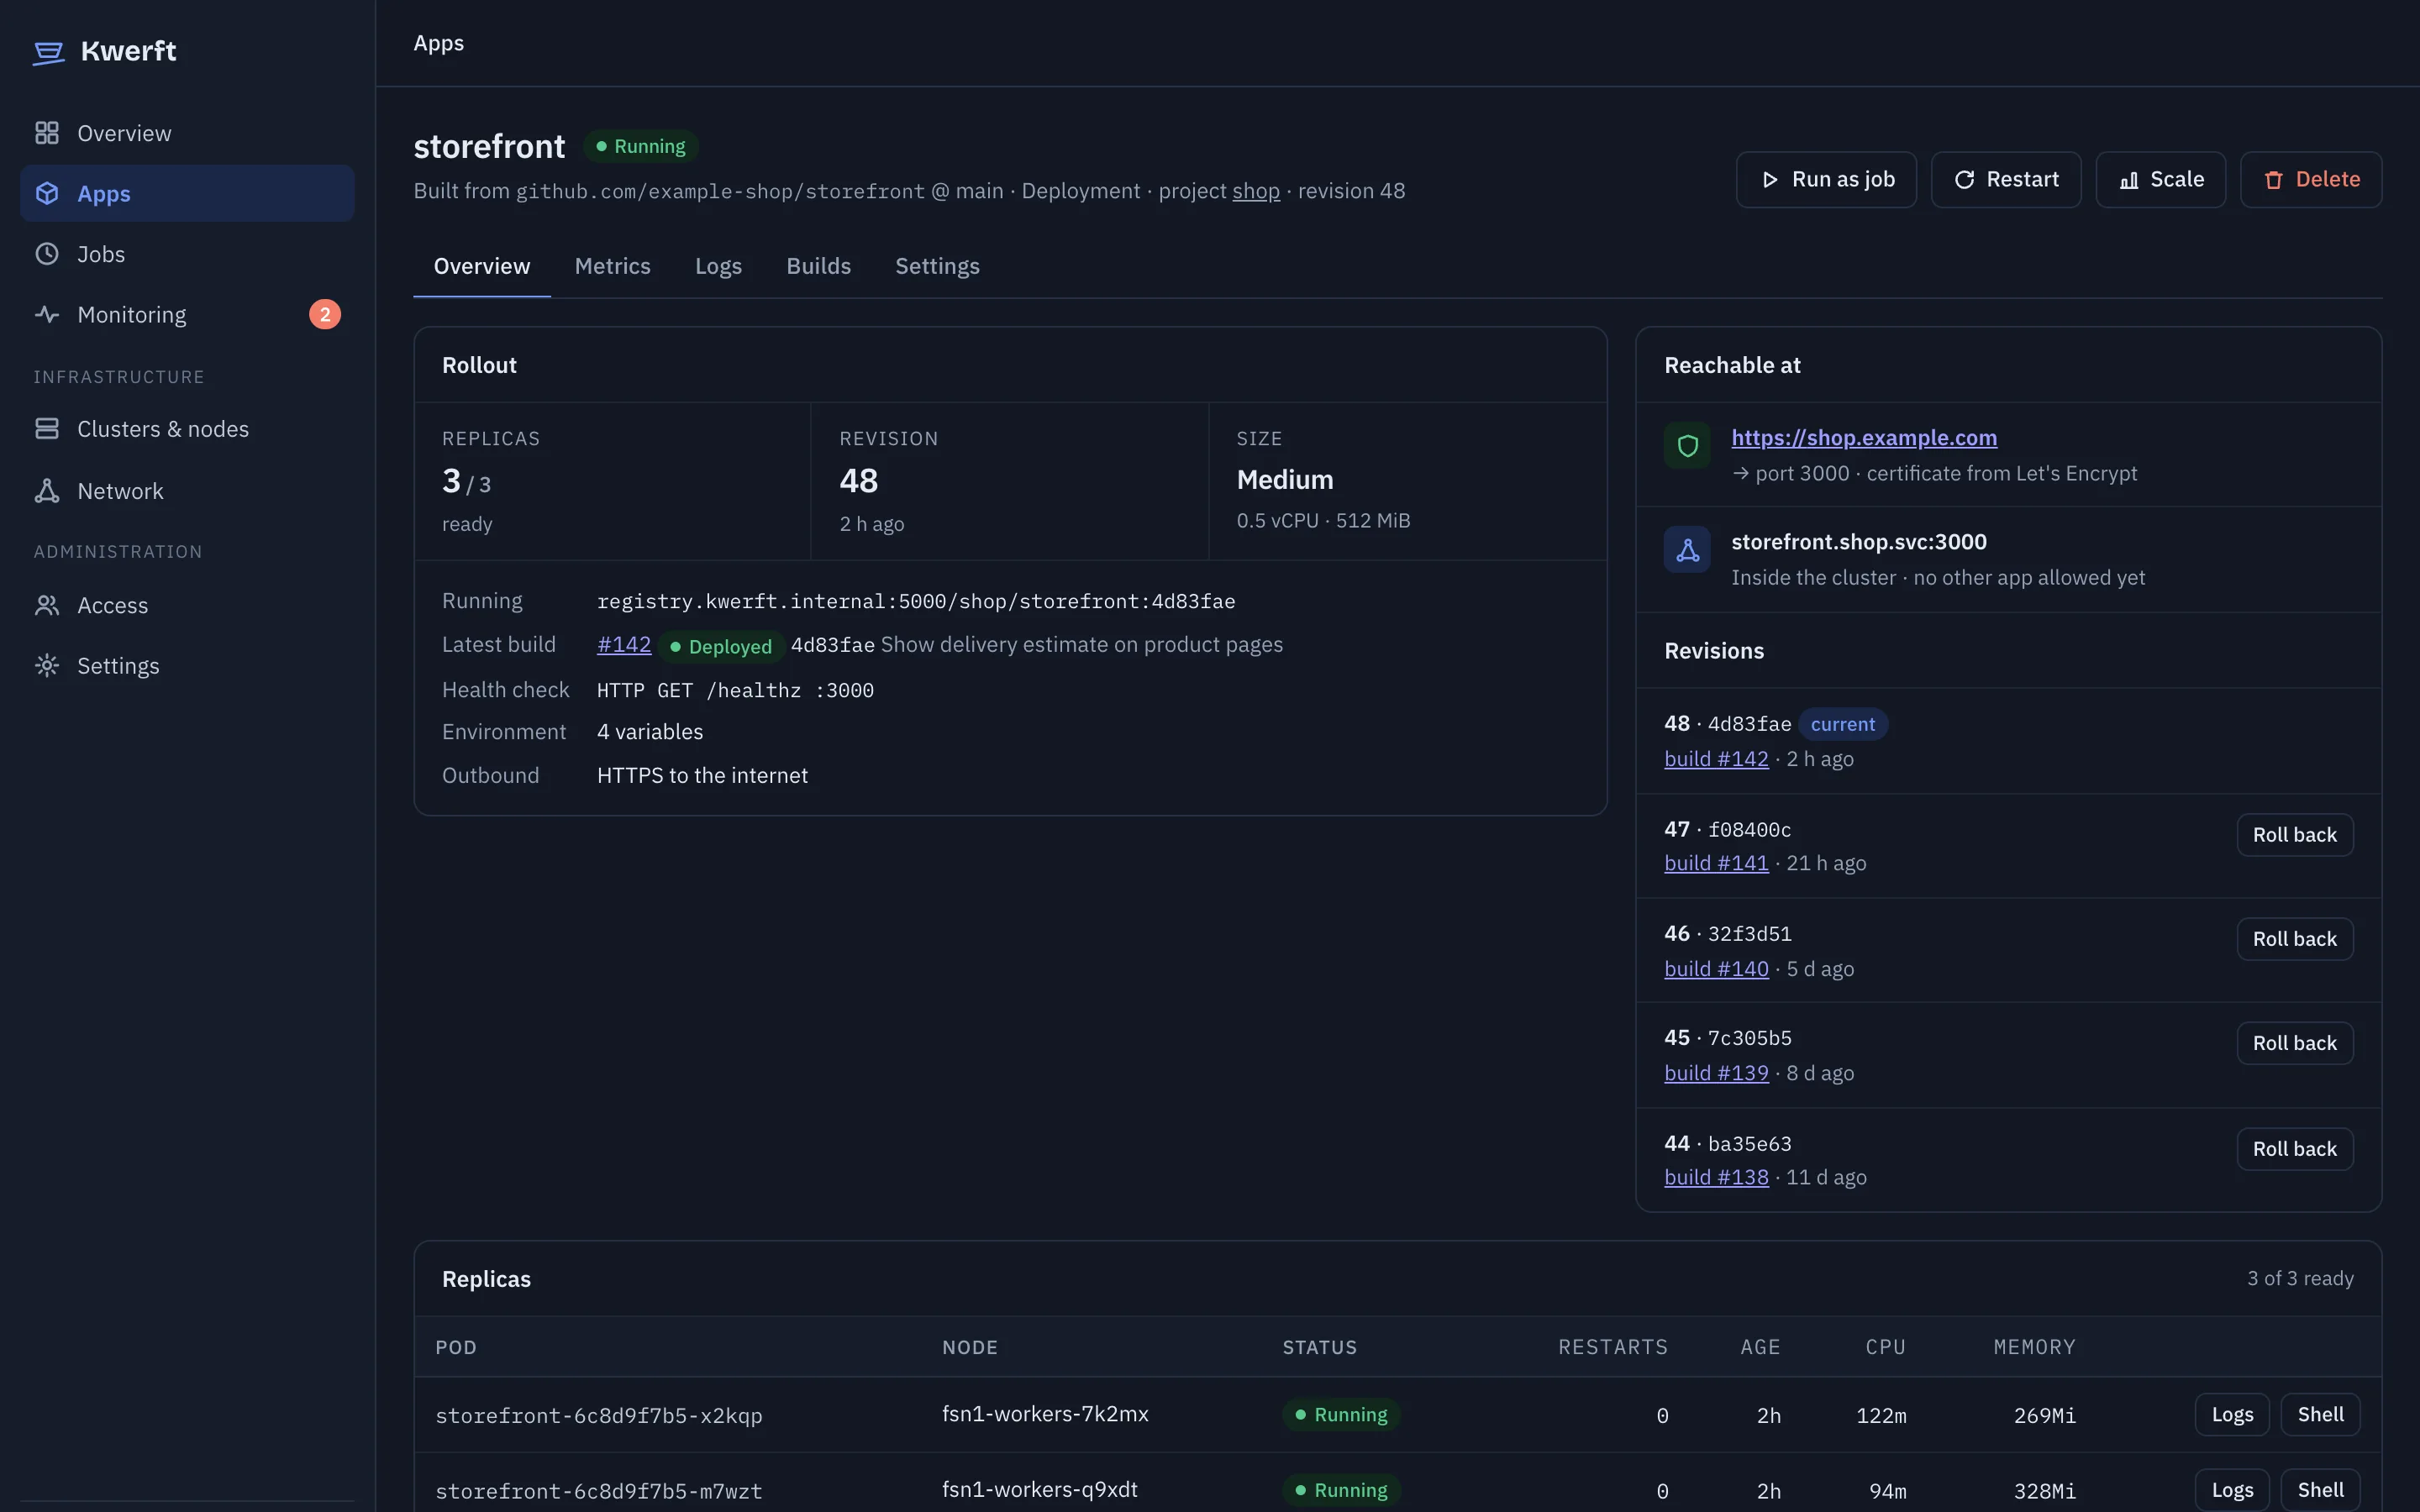Screen dimensions: 2420x1512
Task: Roll back to revision 45
Action: (2295, 1043)
